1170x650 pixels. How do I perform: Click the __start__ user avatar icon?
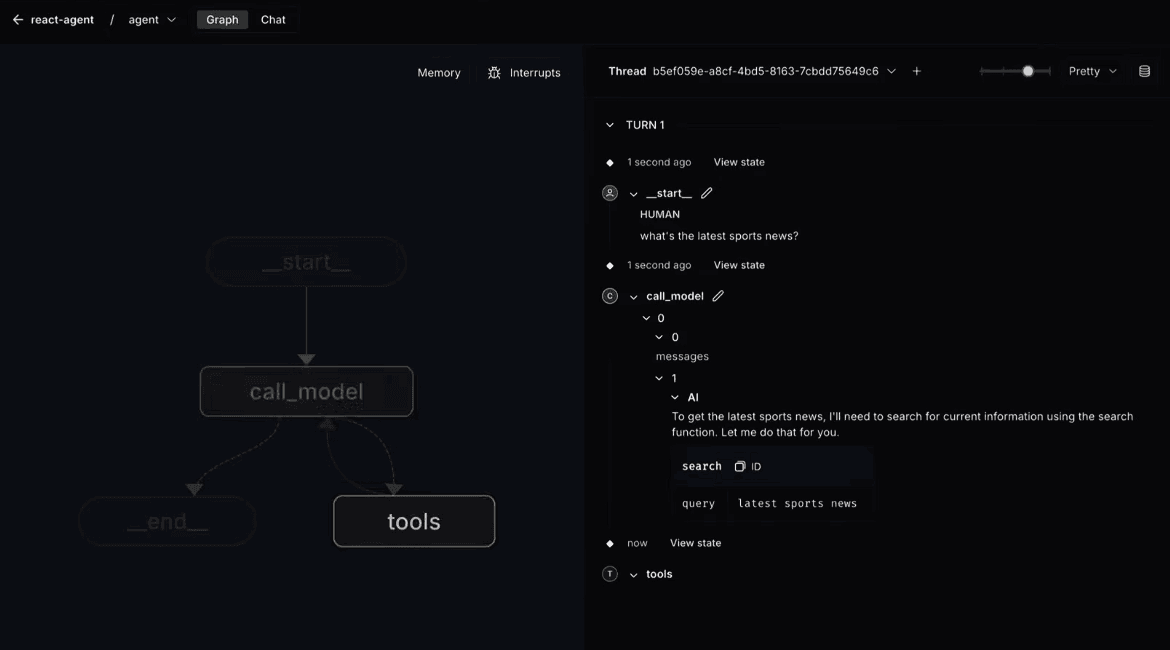[x=610, y=193]
